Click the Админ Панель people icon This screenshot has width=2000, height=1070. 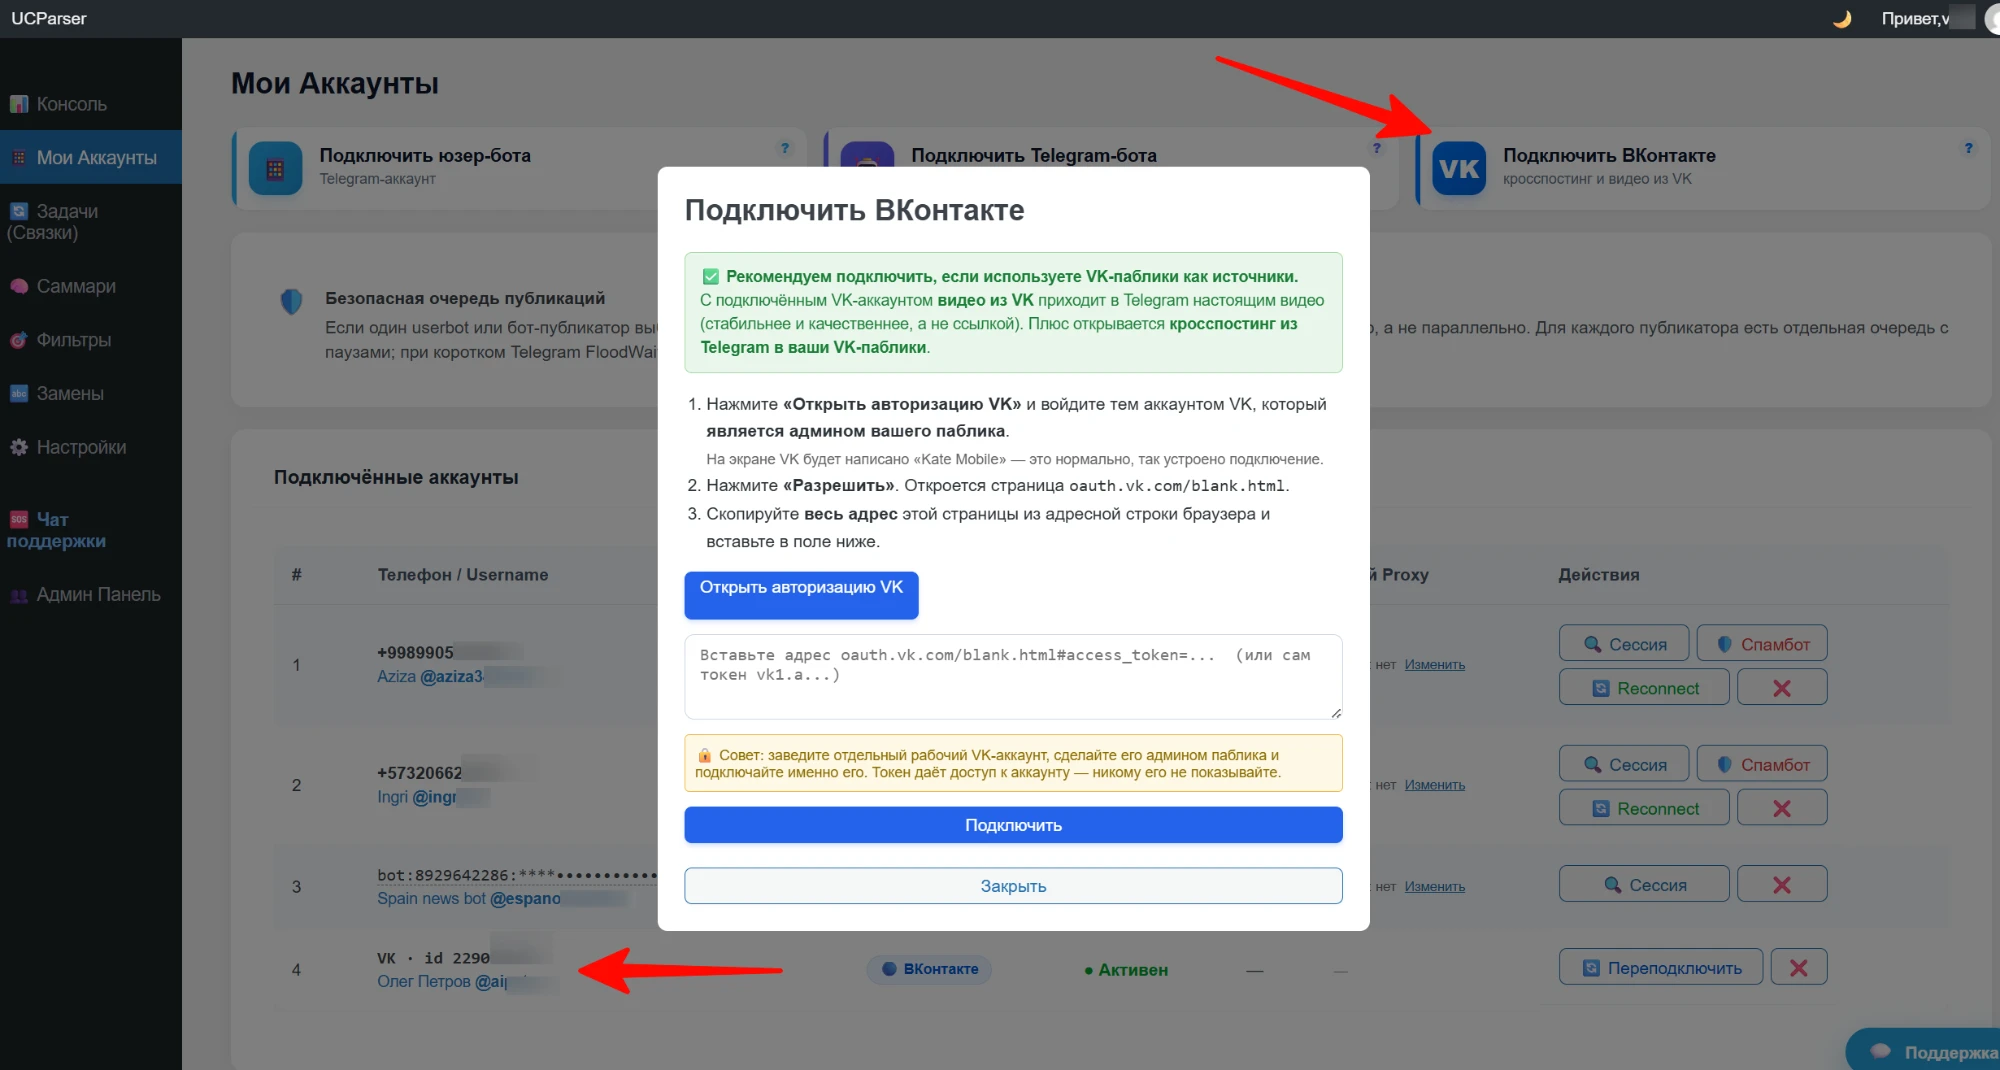[x=19, y=595]
